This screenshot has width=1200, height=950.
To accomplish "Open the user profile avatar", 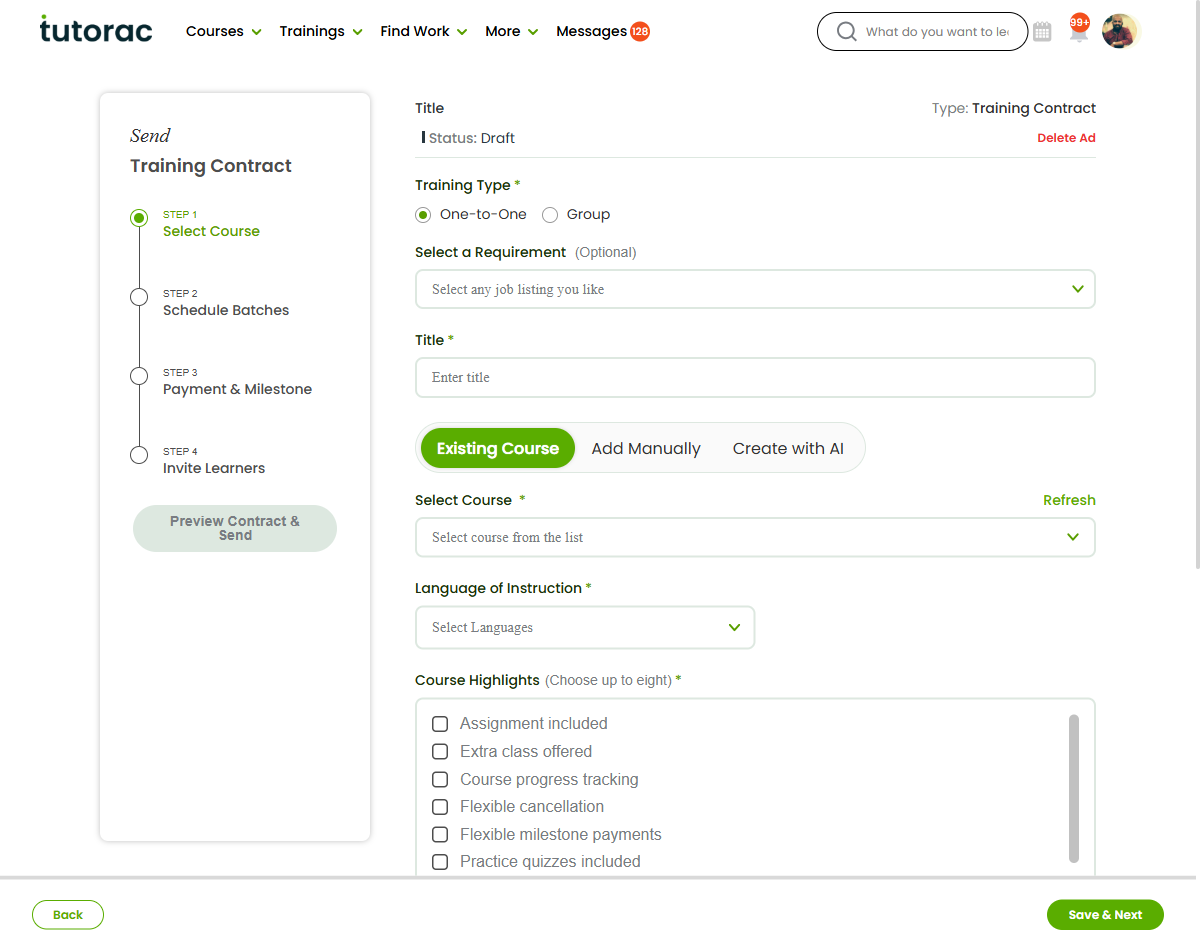I will click(x=1120, y=31).
